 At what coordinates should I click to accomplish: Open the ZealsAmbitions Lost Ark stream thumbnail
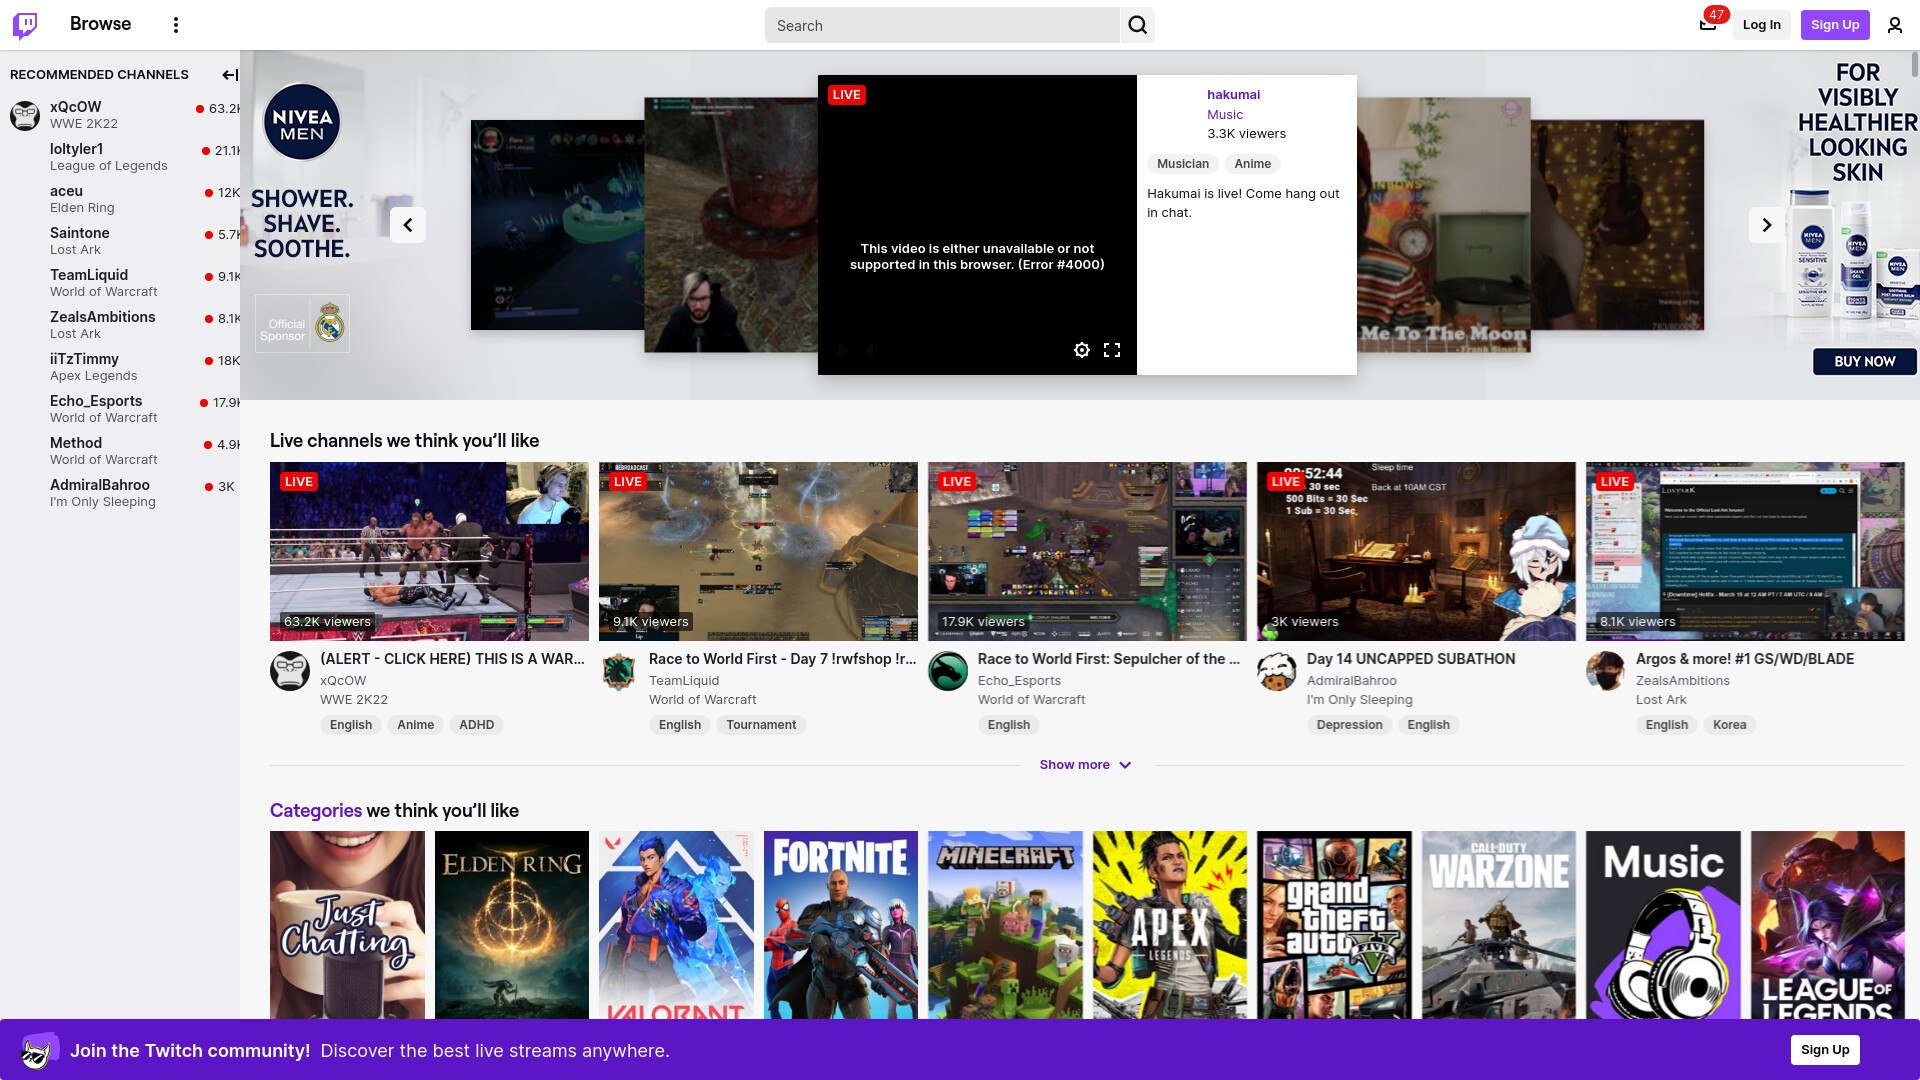click(1745, 551)
